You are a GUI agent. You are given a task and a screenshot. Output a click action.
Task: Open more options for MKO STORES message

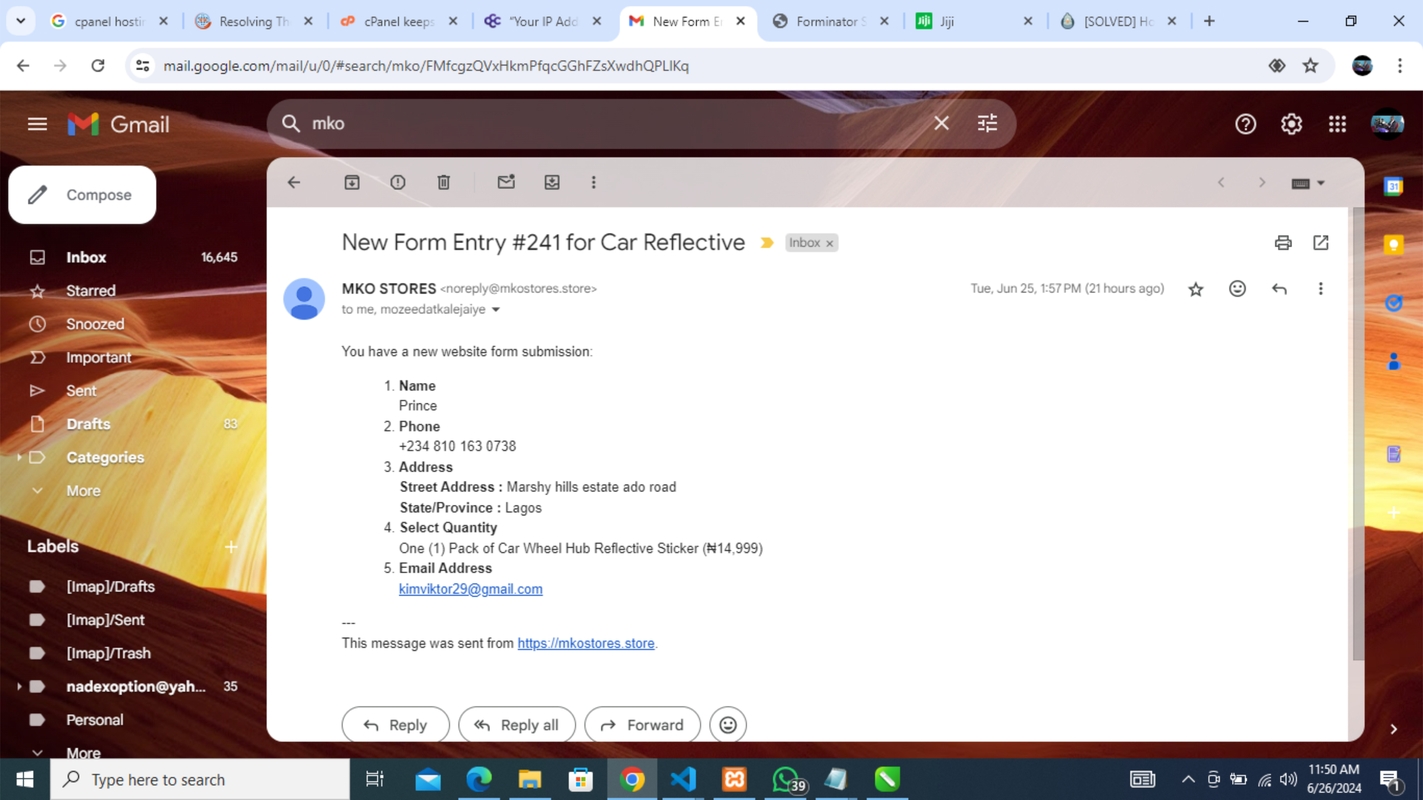pos(1321,289)
